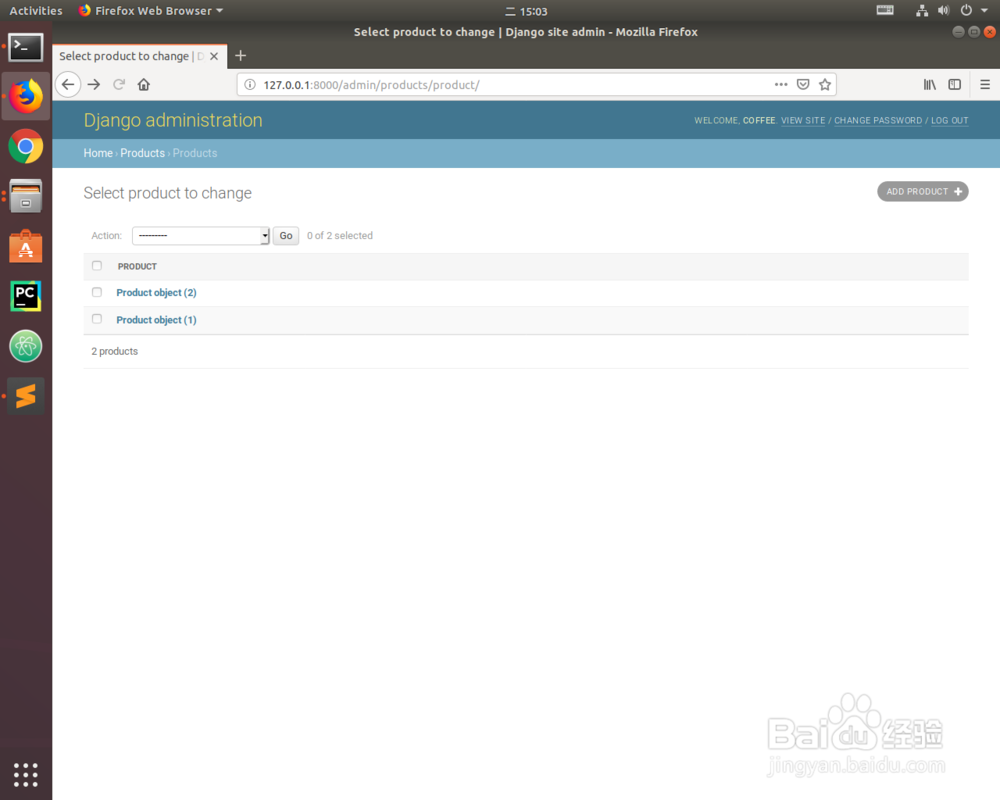The width and height of the screenshot is (1000, 800).
Task: Click the Log Out link
Action: (950, 121)
